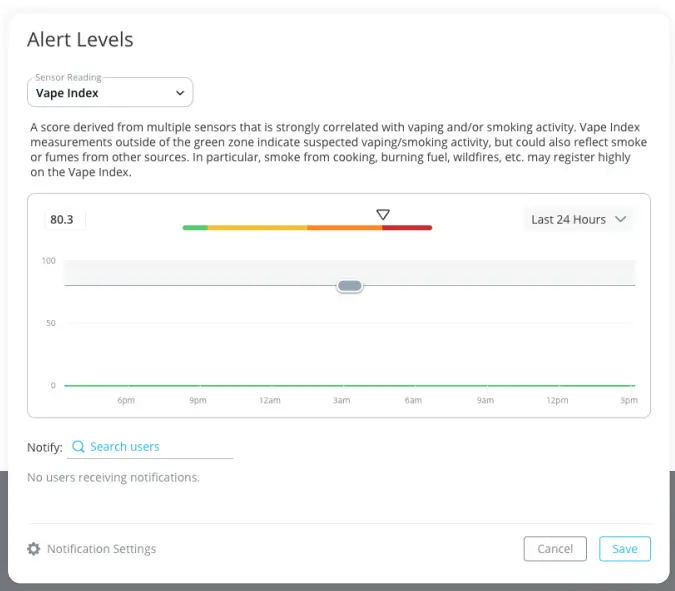Click the 9am label on the time axis
Screen dimensions: 675x591
(485, 401)
